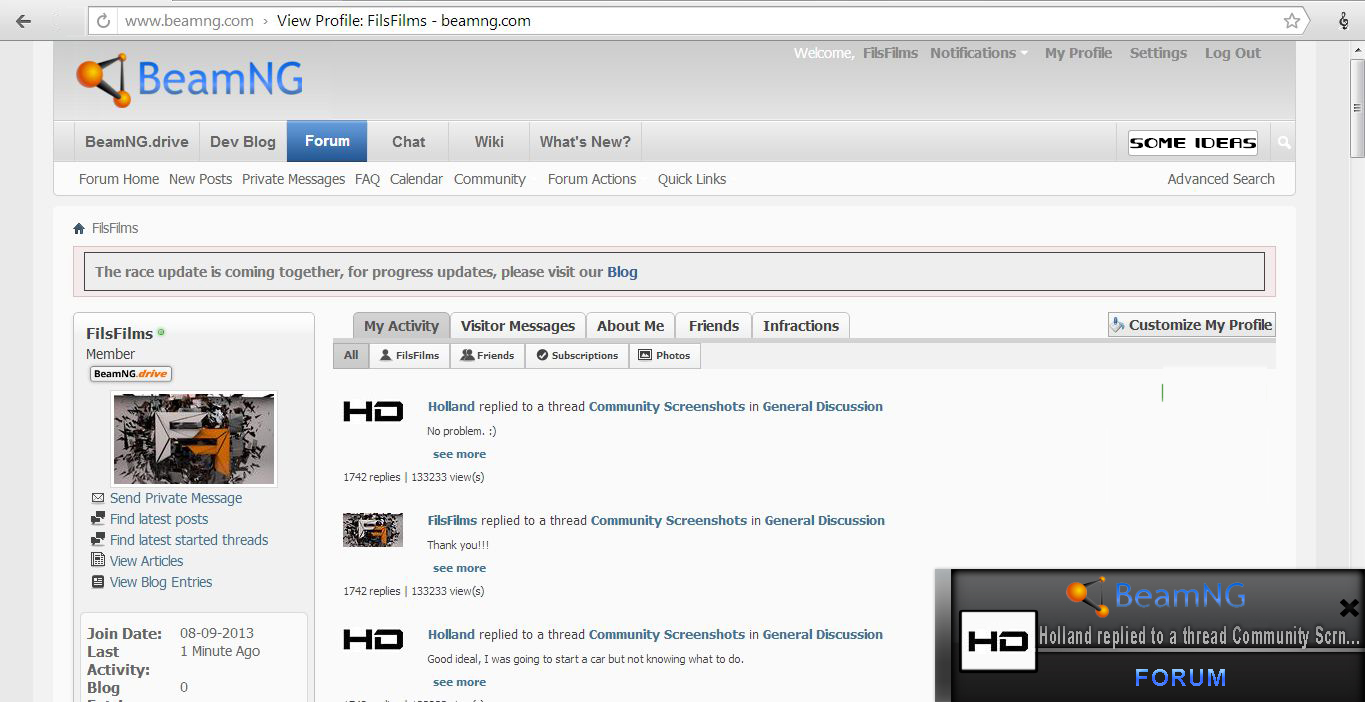The height and width of the screenshot is (702, 1365).
Task: Click the browser address bar
Action: click(696, 20)
